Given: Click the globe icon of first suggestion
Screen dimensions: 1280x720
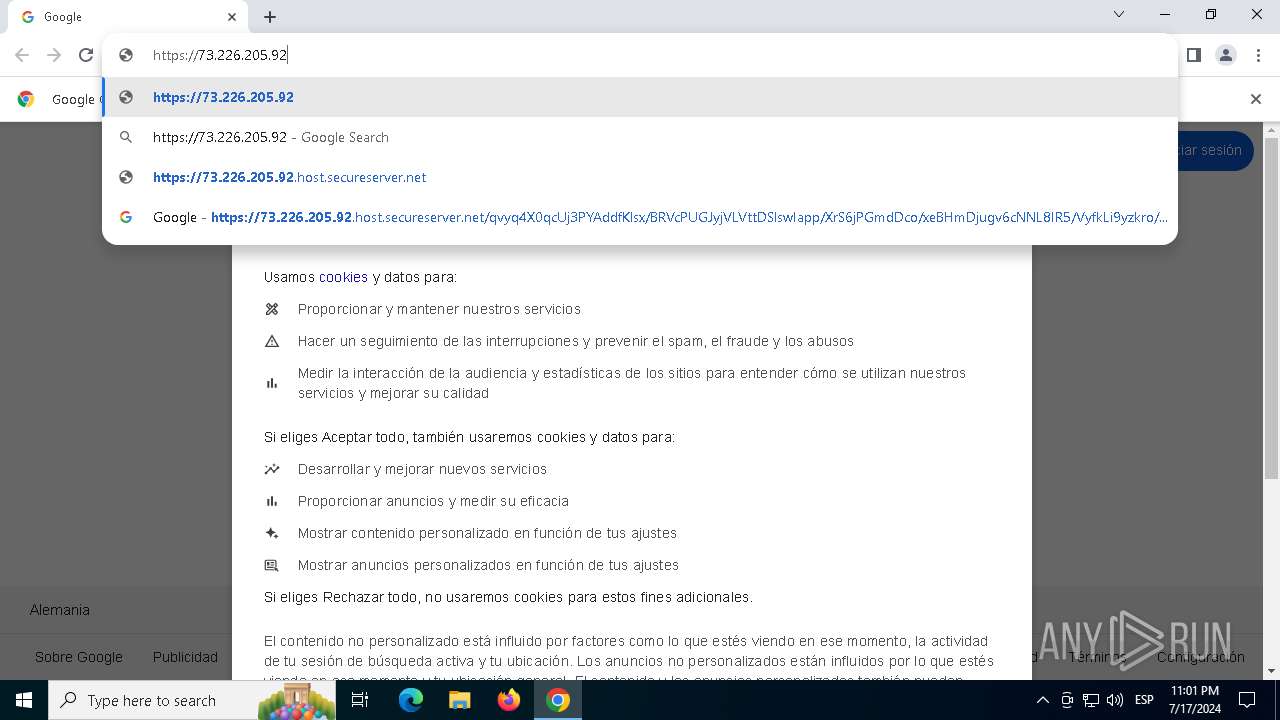Looking at the screenshot, I should tap(126, 97).
